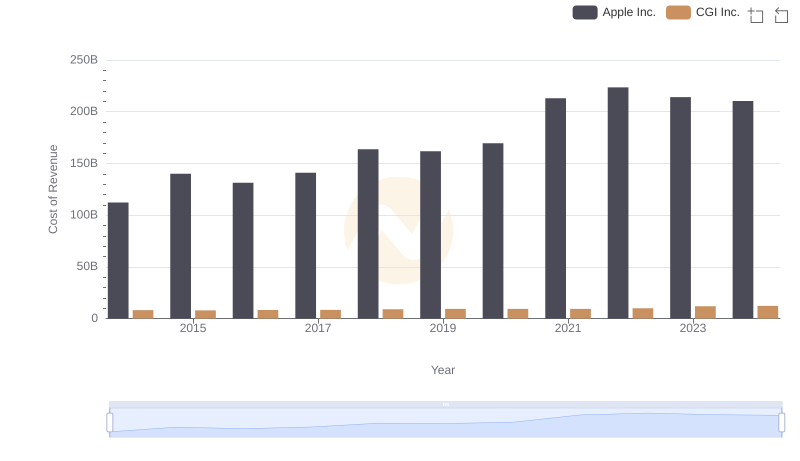Click the 2021 x-axis label
The width and height of the screenshot is (800, 461).
click(568, 328)
